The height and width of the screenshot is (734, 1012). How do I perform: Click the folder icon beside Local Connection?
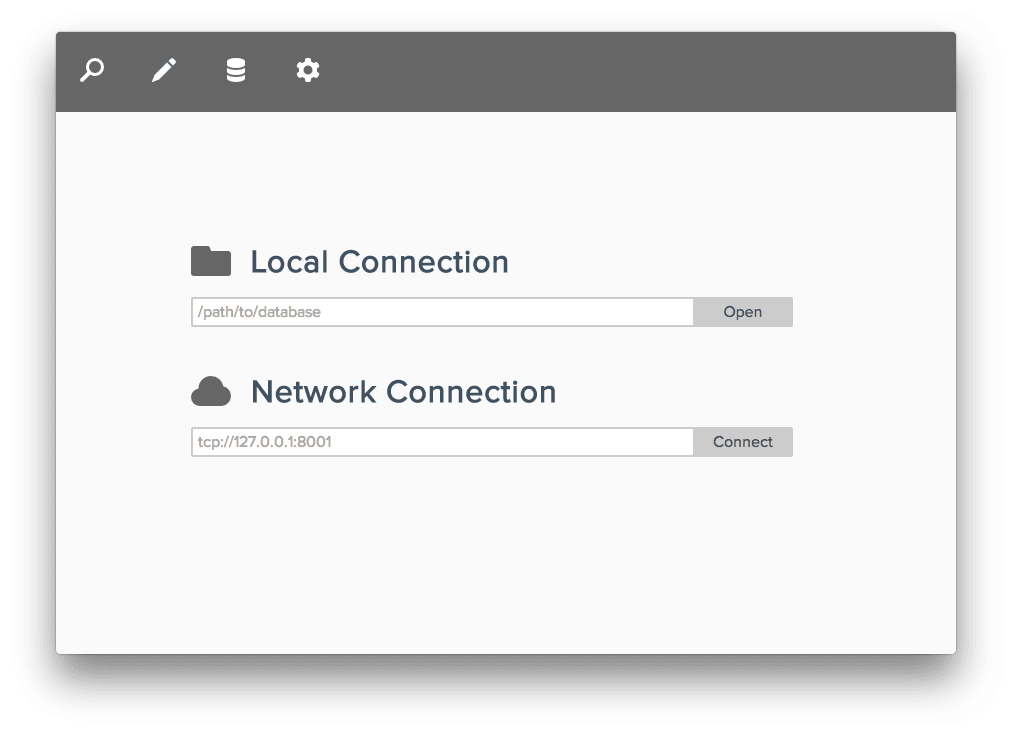211,261
